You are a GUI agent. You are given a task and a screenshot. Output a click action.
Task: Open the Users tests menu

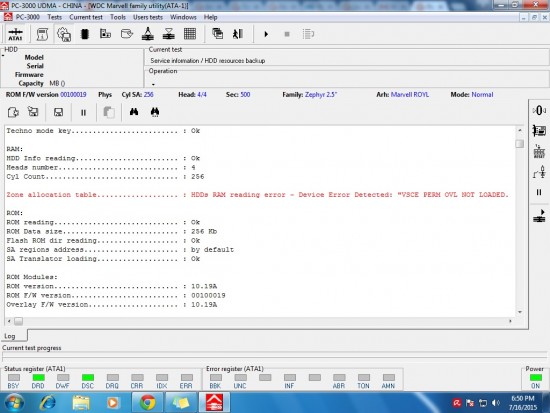point(148,17)
